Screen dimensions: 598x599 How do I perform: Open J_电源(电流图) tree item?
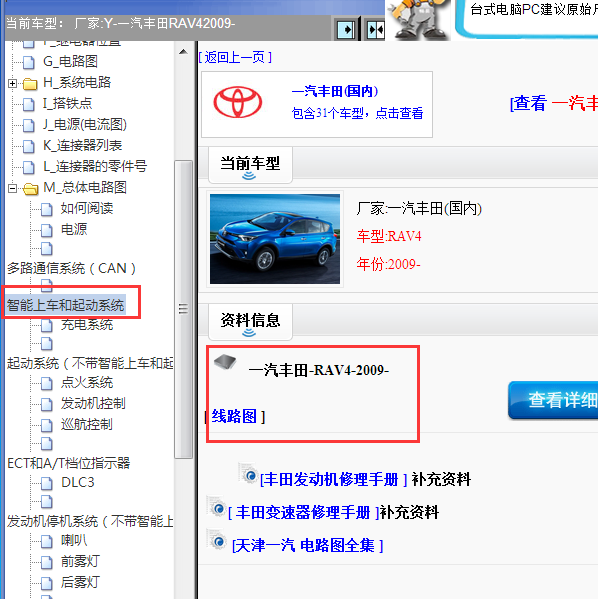[x=85, y=124]
